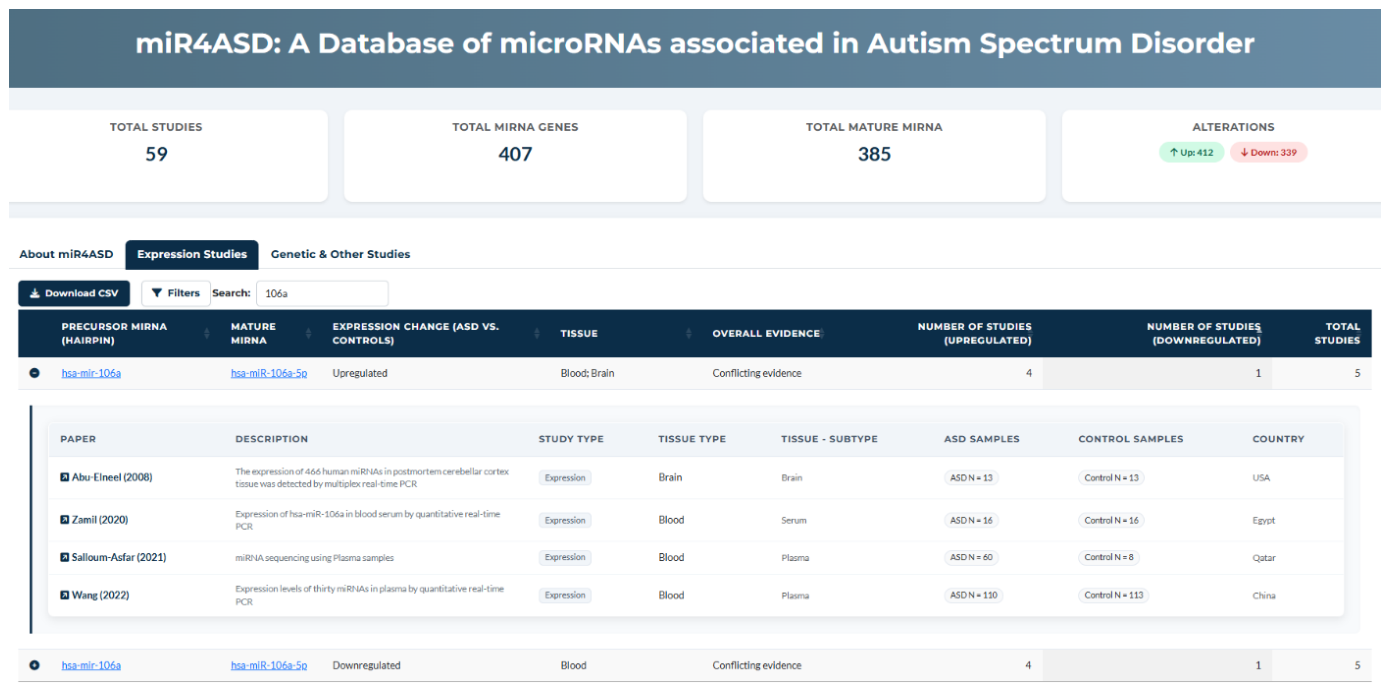
Task: Sort by Mature miRNA column header
Action: [x=270, y=333]
